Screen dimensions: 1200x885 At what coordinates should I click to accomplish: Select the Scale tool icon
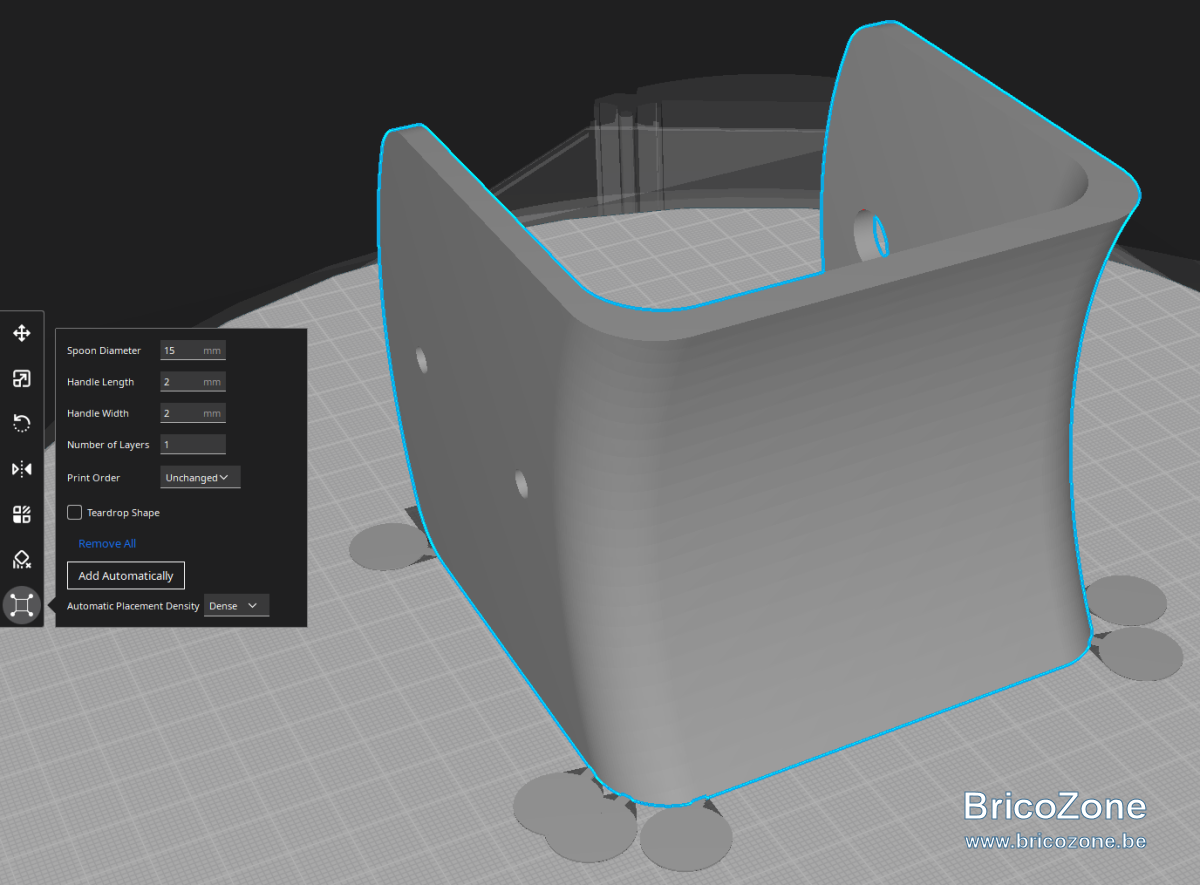(x=21, y=378)
